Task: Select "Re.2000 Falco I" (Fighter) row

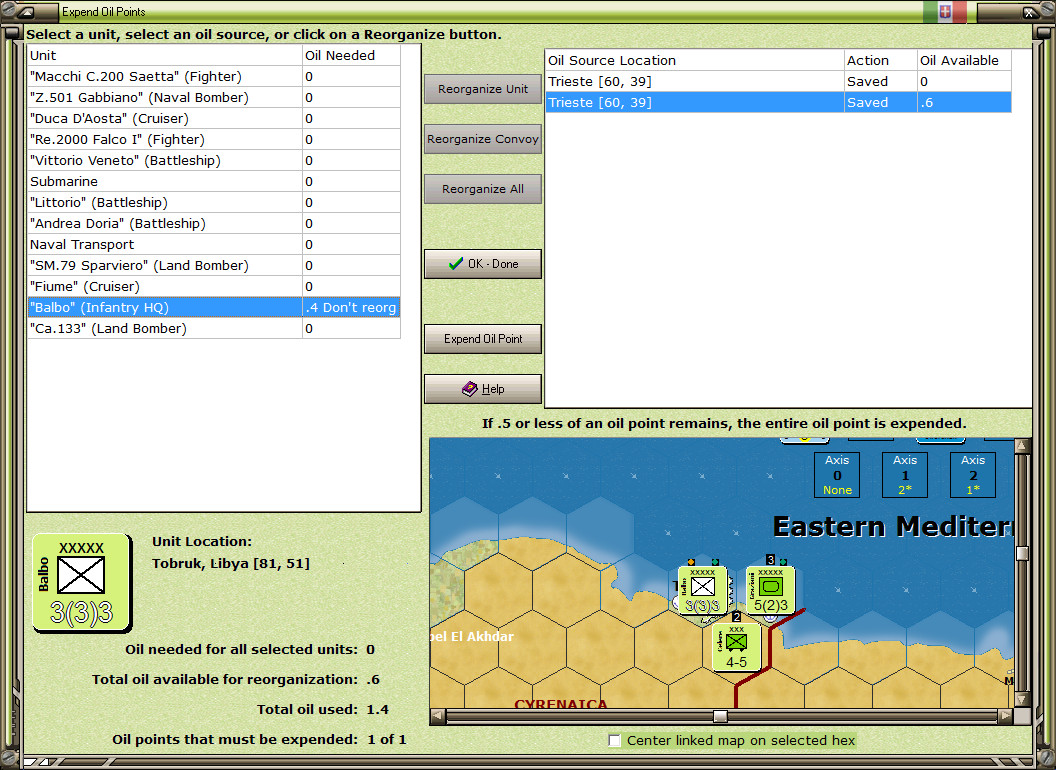Action: tap(214, 139)
